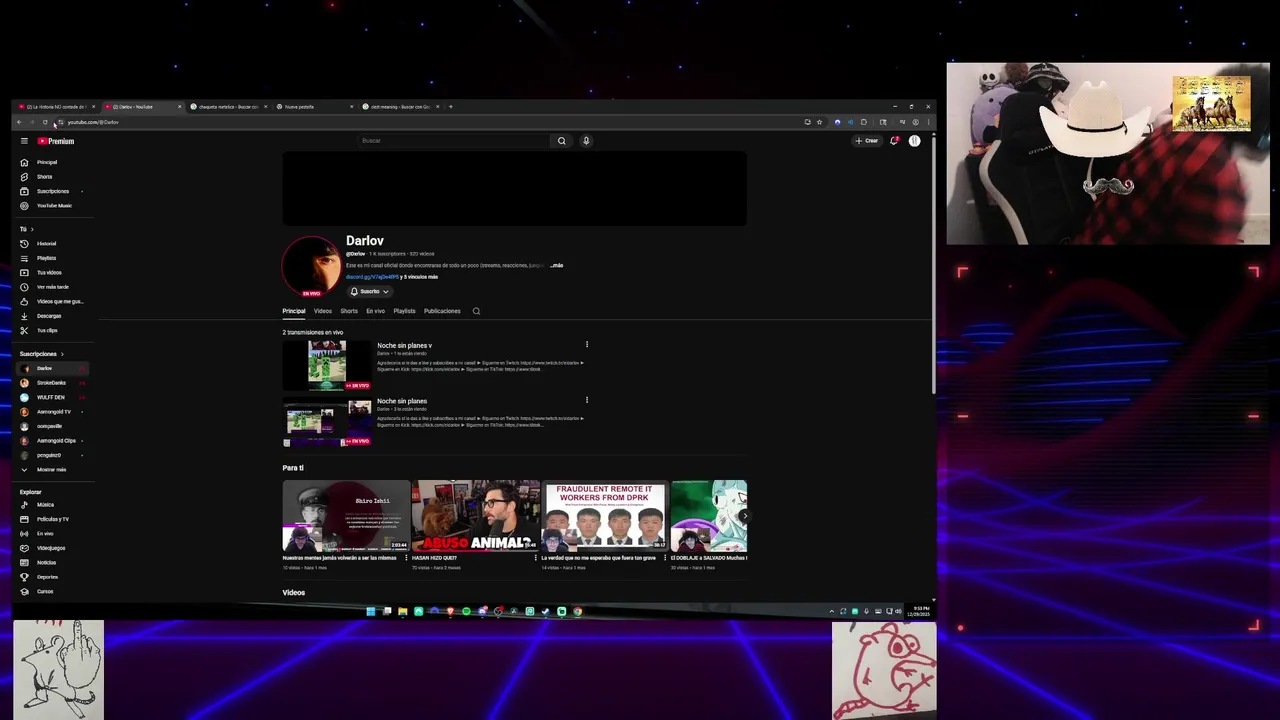Viewport: 1280px width, 720px height.
Task: Click the Crear button
Action: click(866, 141)
